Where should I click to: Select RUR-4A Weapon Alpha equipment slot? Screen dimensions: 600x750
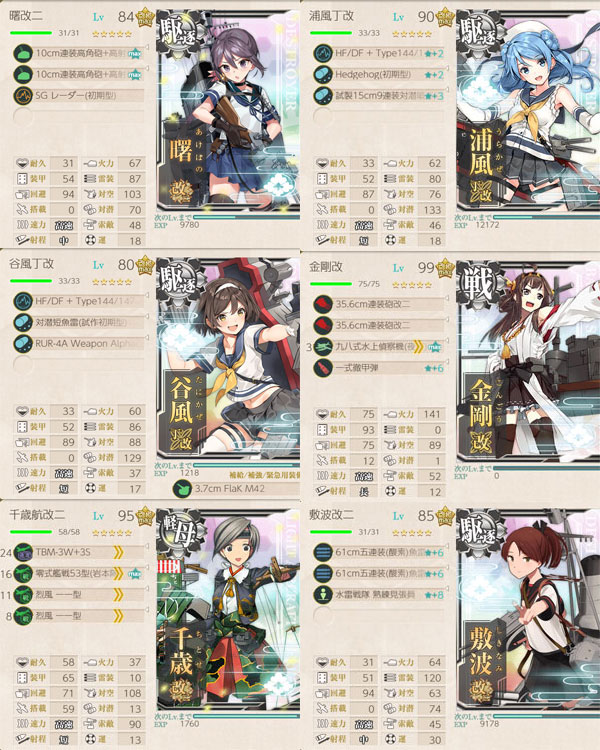tap(79, 343)
